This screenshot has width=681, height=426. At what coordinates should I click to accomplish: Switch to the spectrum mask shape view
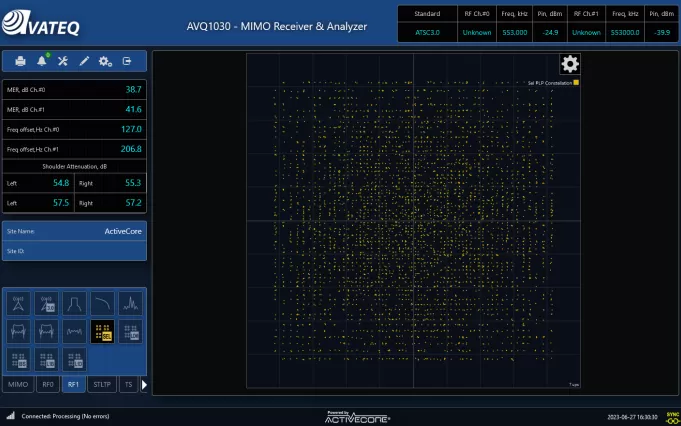(74, 303)
